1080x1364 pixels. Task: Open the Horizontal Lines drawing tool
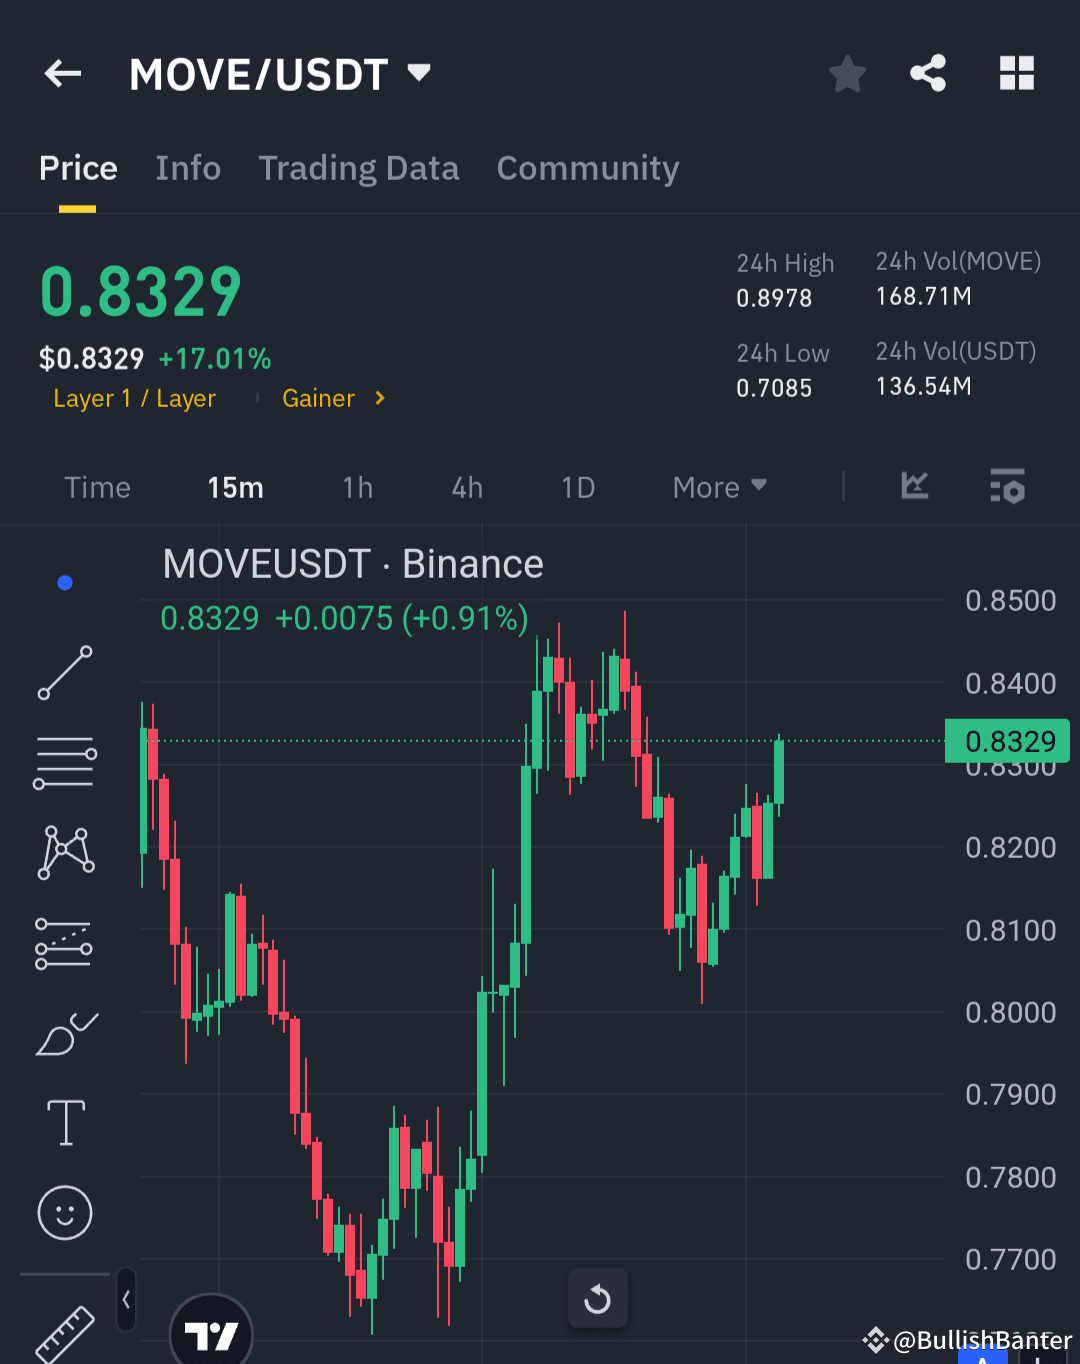click(64, 762)
